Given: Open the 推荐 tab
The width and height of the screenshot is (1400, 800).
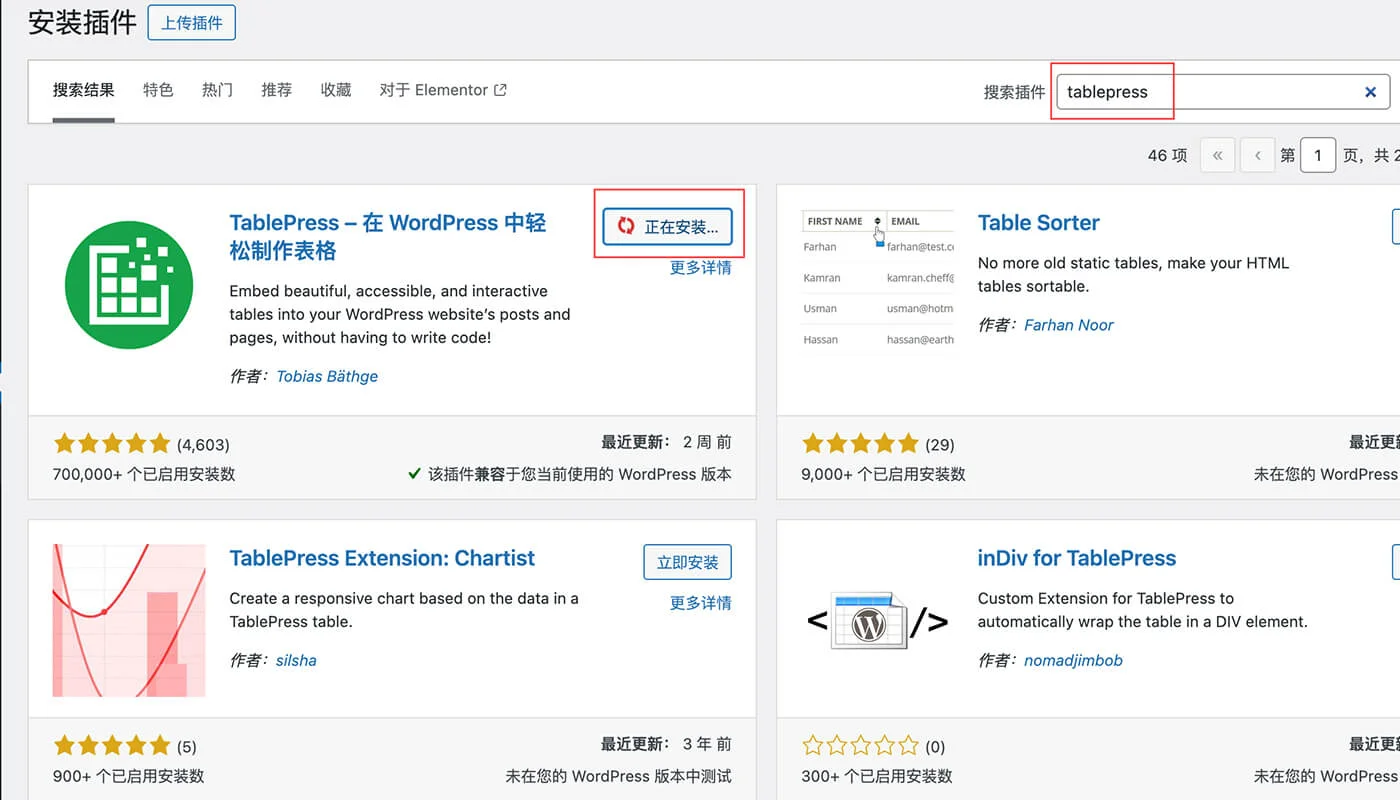Looking at the screenshot, I should [276, 90].
